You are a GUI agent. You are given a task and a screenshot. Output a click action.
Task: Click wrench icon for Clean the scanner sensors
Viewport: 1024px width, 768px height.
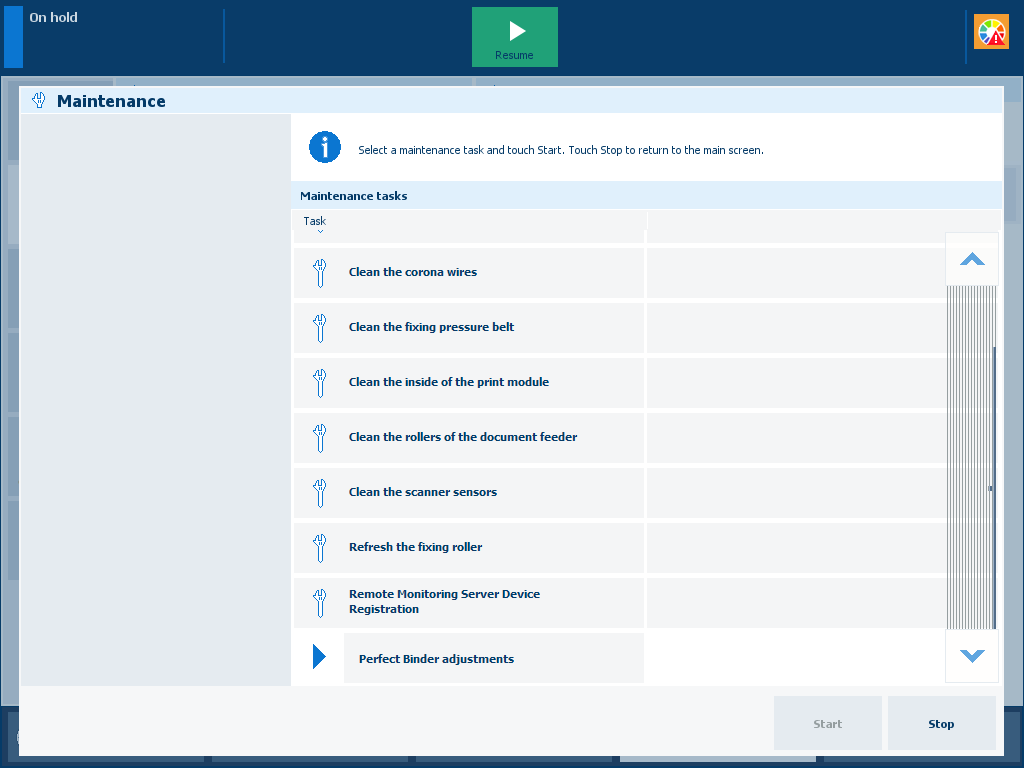[320, 492]
